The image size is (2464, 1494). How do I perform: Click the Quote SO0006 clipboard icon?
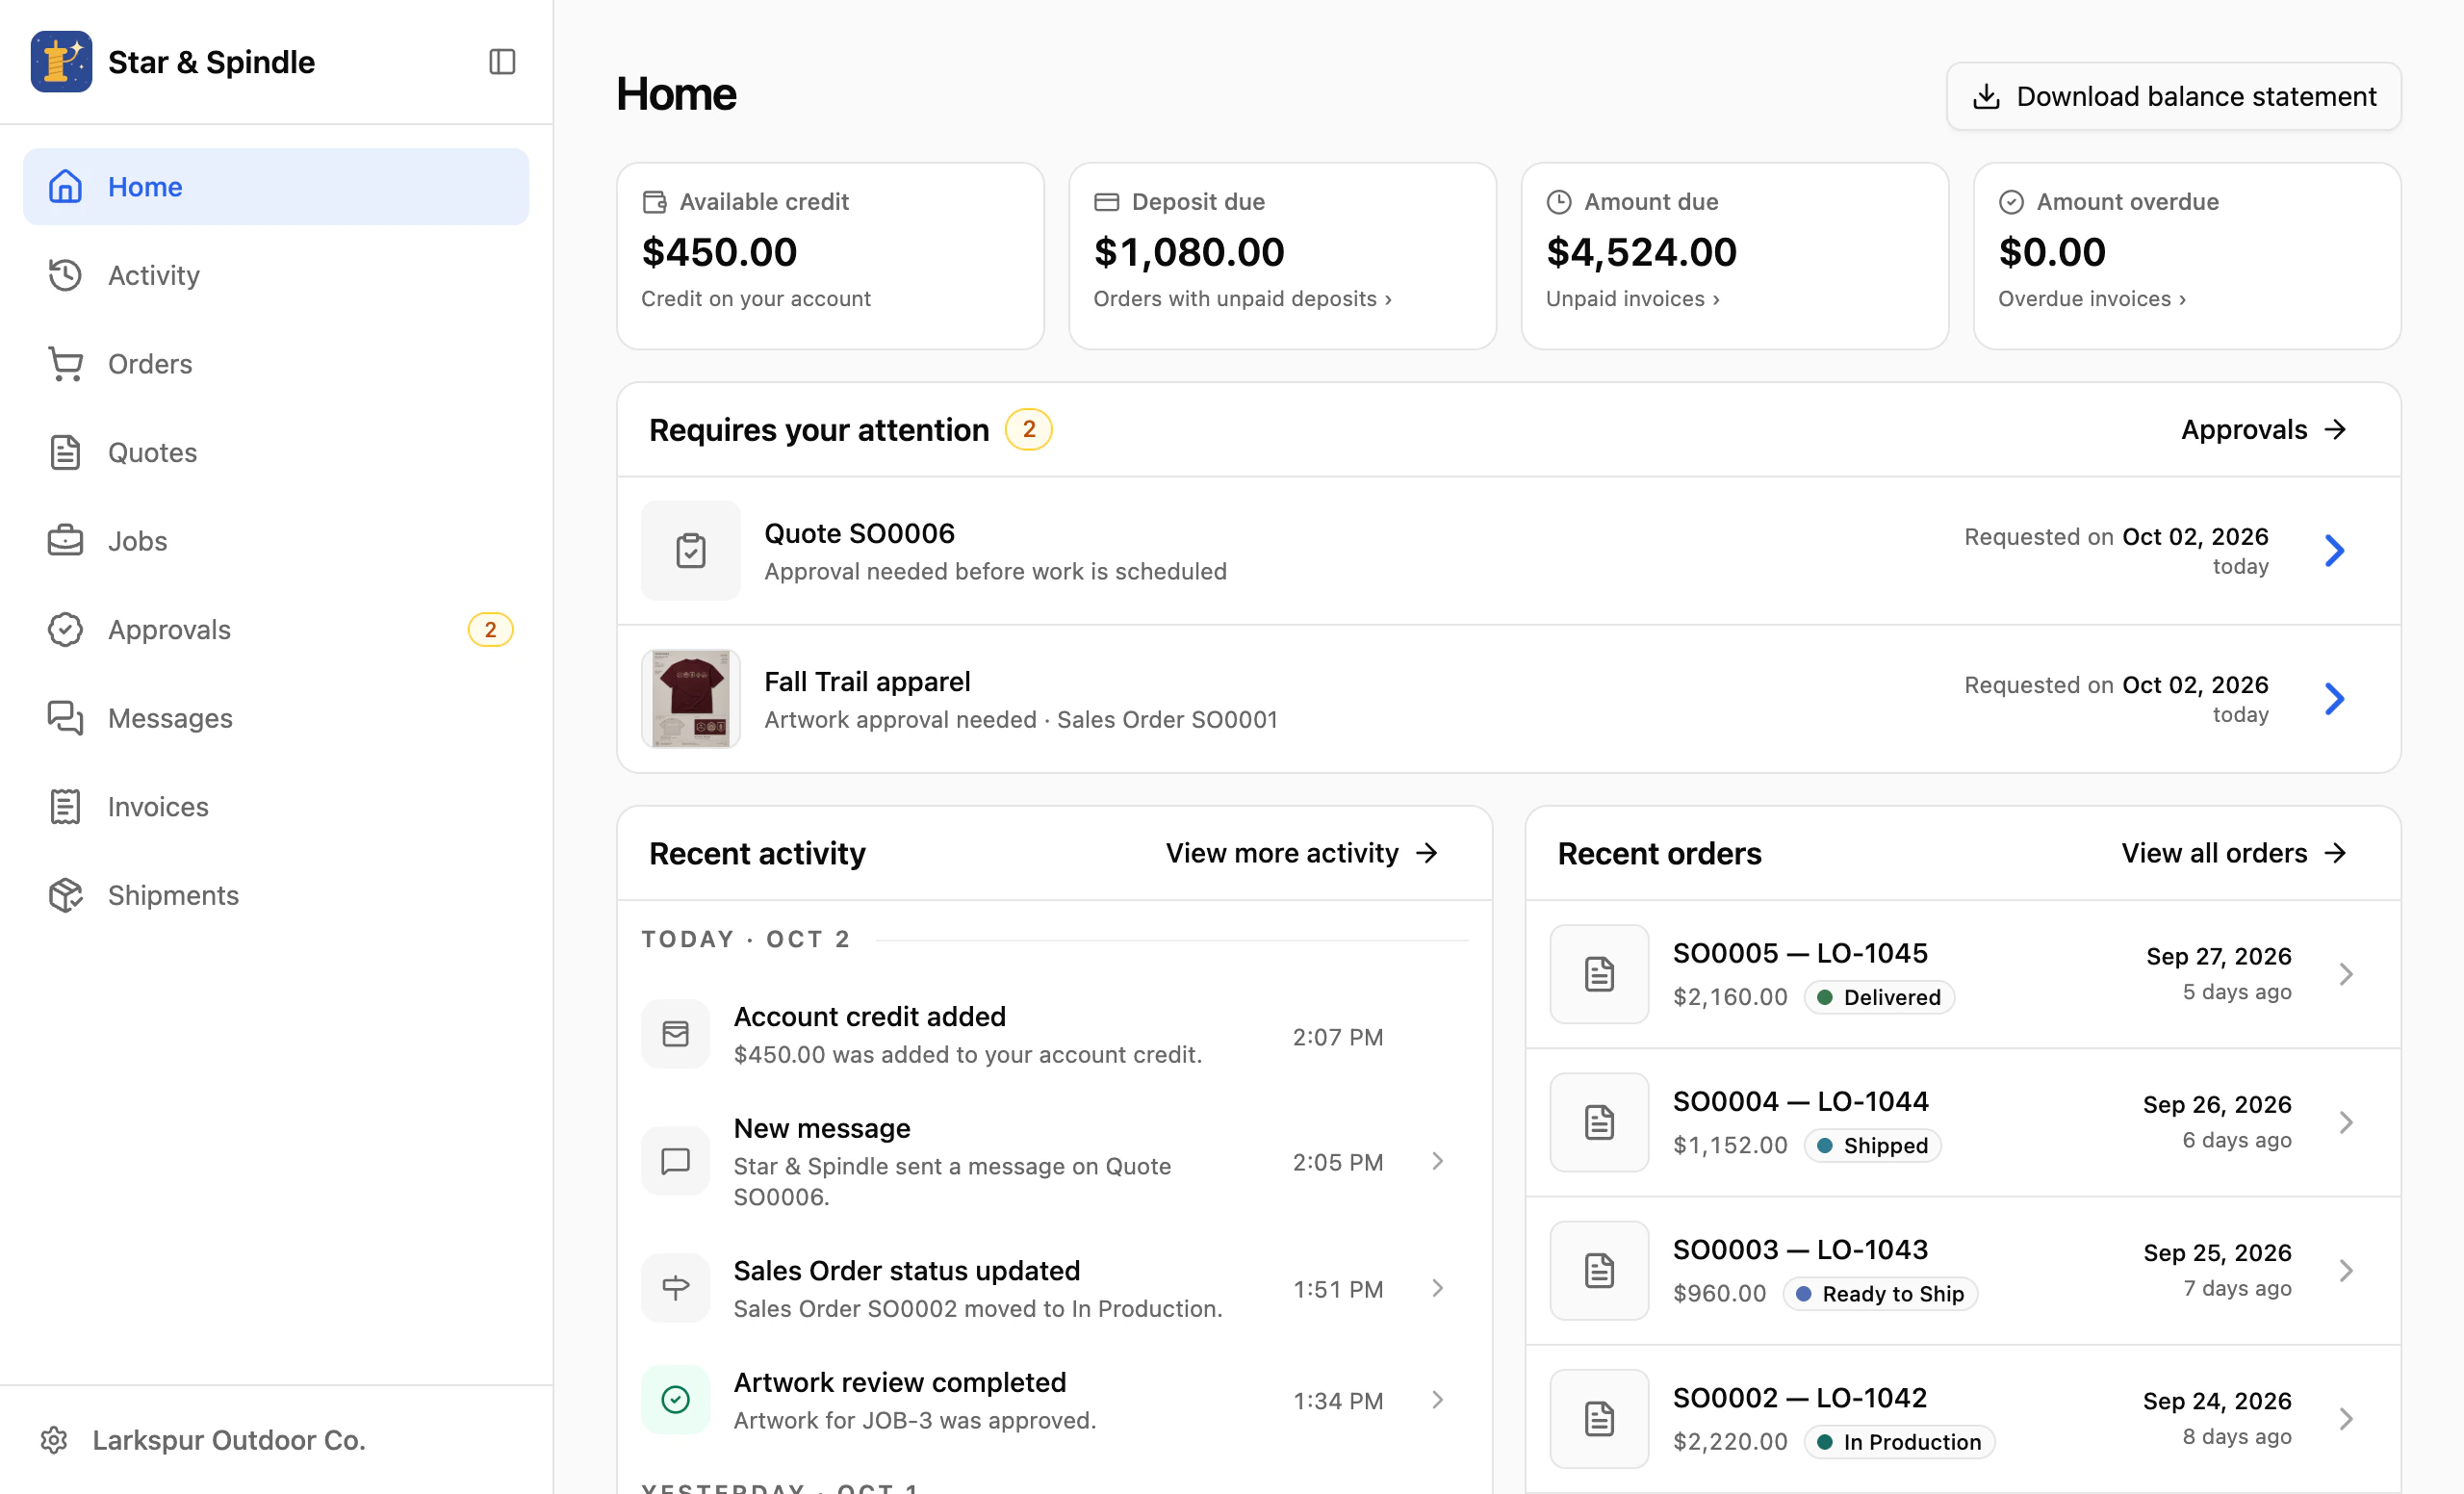(x=691, y=550)
